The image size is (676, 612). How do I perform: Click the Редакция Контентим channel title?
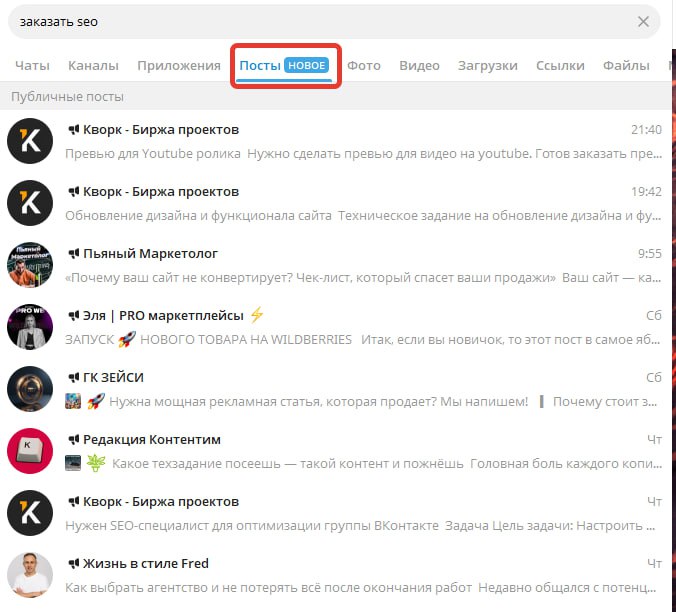pyautogui.click(x=152, y=440)
